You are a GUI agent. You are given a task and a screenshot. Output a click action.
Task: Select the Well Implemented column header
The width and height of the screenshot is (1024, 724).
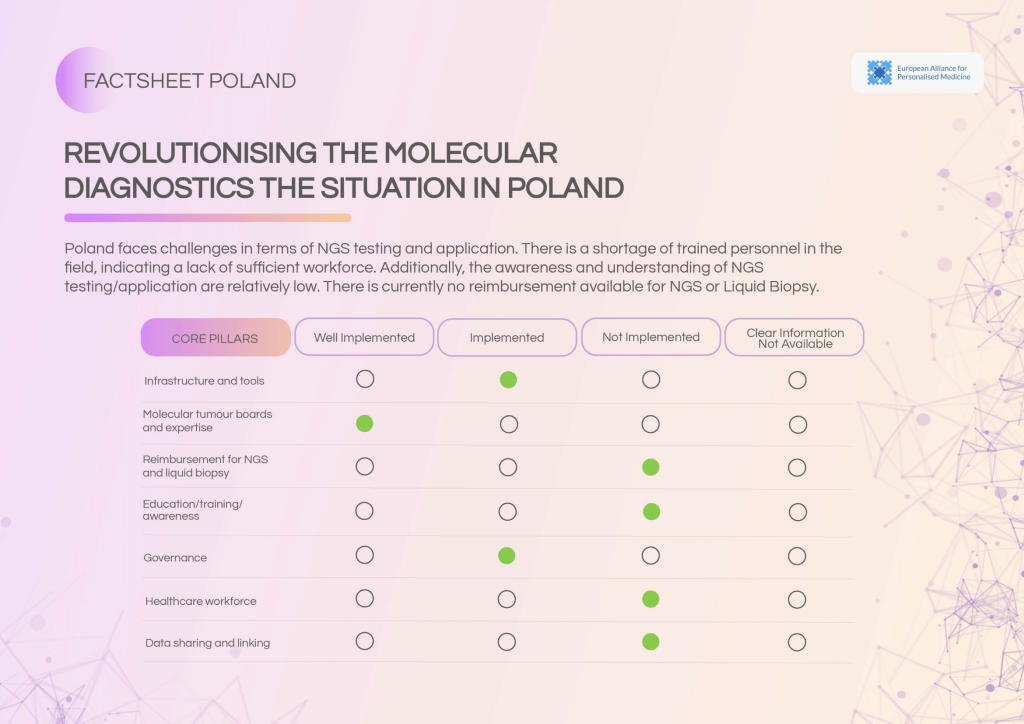tap(364, 337)
